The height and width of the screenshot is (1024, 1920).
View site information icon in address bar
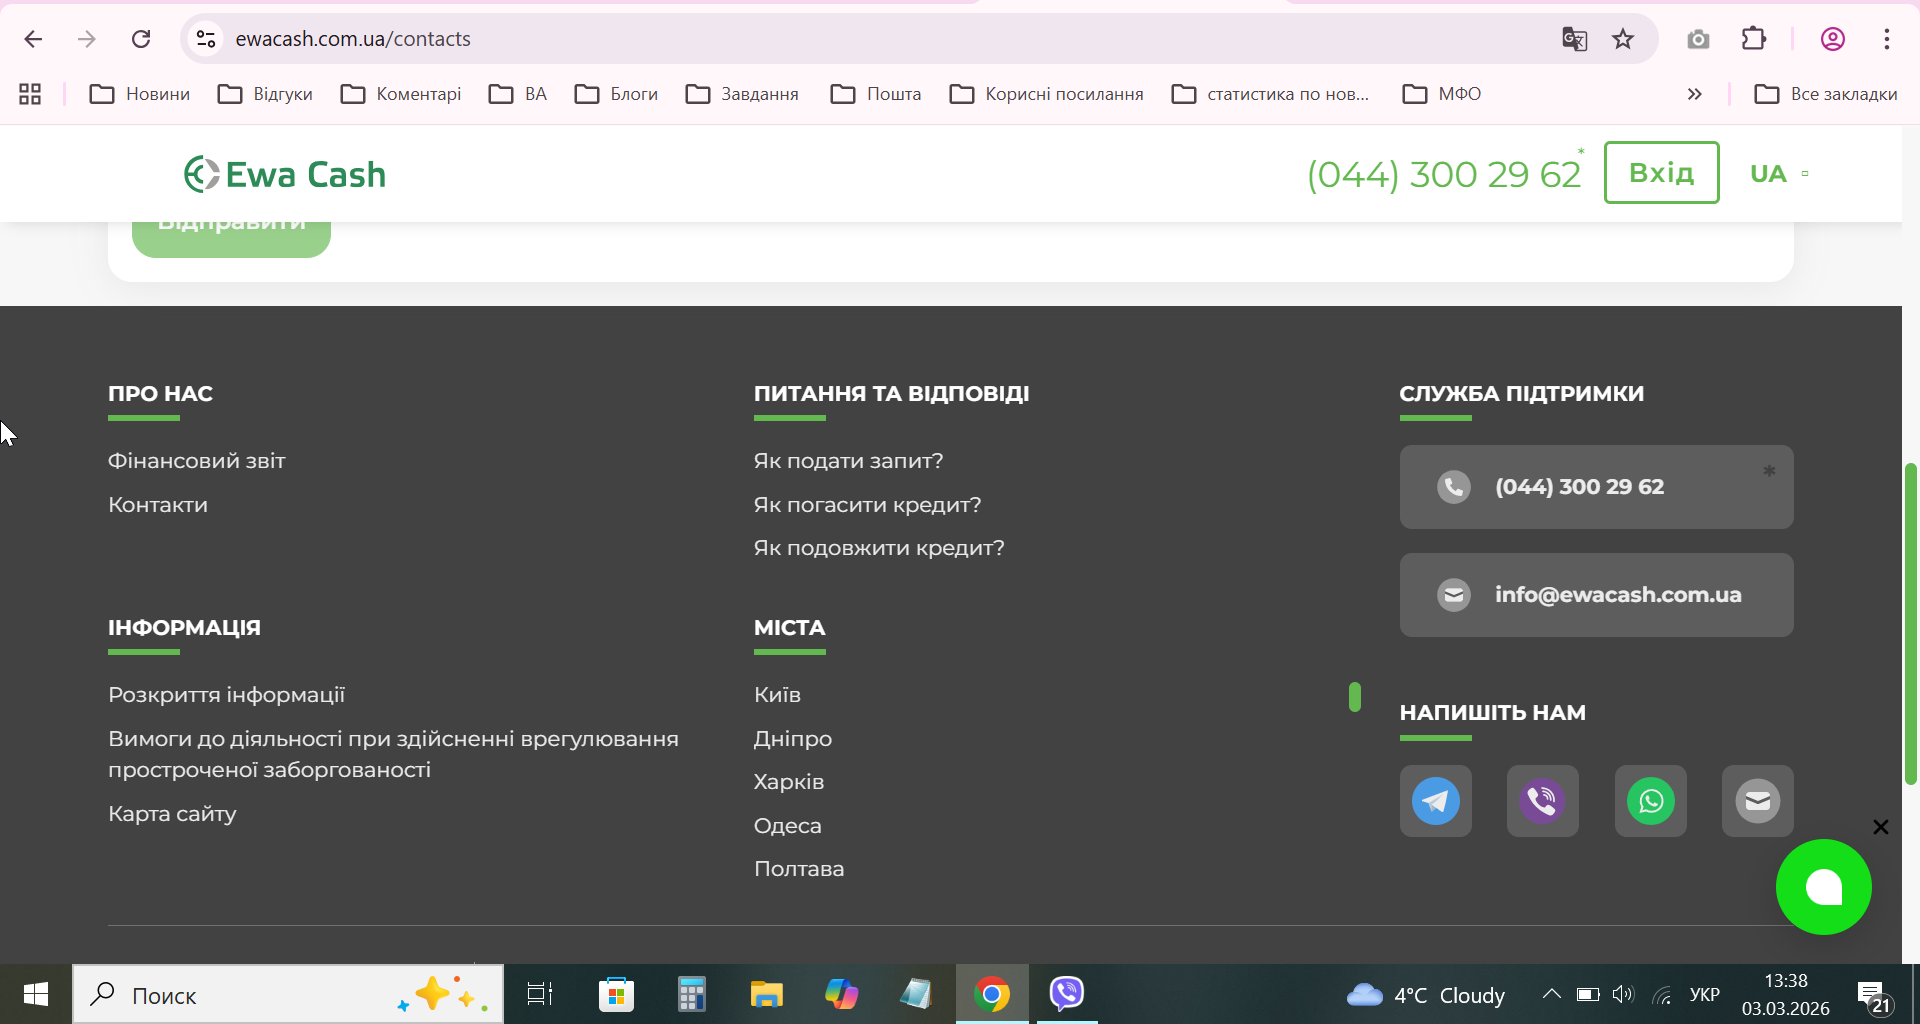pyautogui.click(x=206, y=39)
